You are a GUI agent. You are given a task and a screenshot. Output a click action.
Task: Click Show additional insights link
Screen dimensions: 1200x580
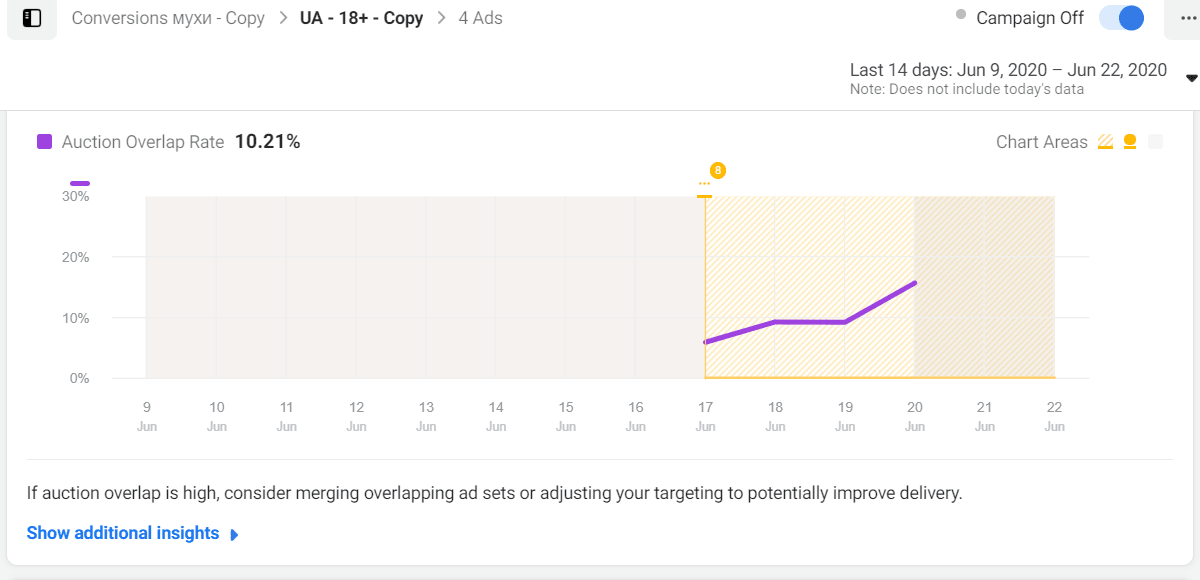pos(123,533)
